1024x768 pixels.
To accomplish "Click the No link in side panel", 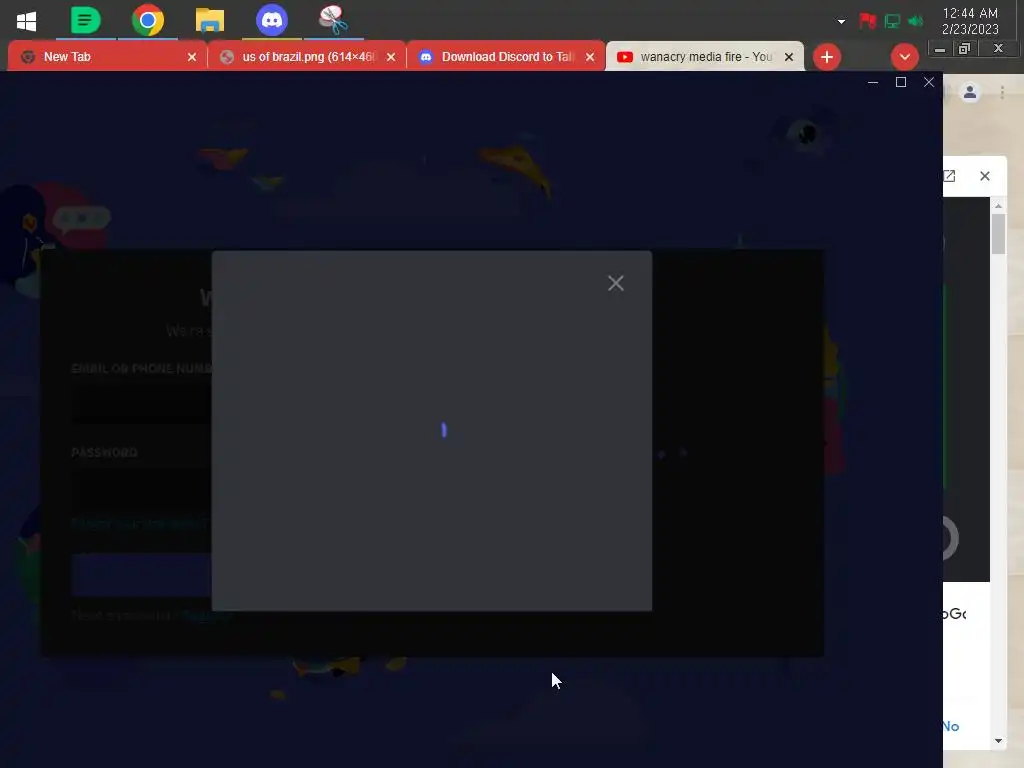I will coord(950,726).
